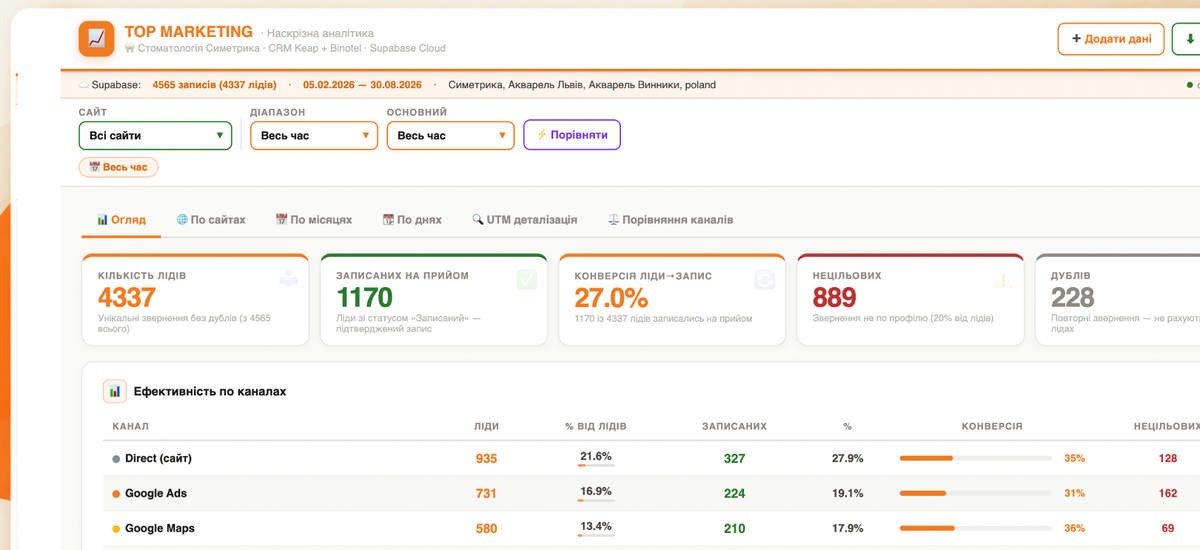The width and height of the screenshot is (1200, 550).
Task: Click the 4565 записів (4337 лідів) status text
Action: click(215, 85)
